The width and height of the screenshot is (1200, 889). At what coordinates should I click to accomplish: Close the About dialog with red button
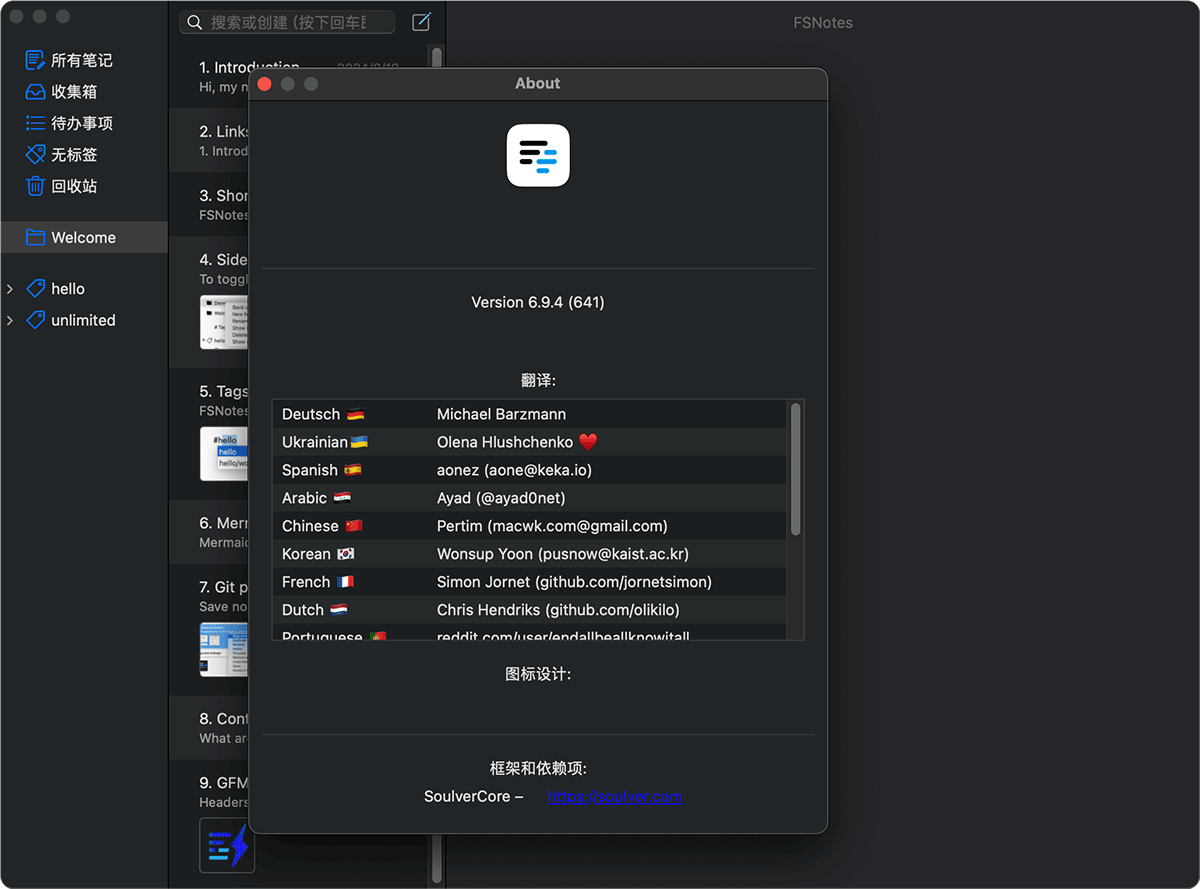pos(265,84)
